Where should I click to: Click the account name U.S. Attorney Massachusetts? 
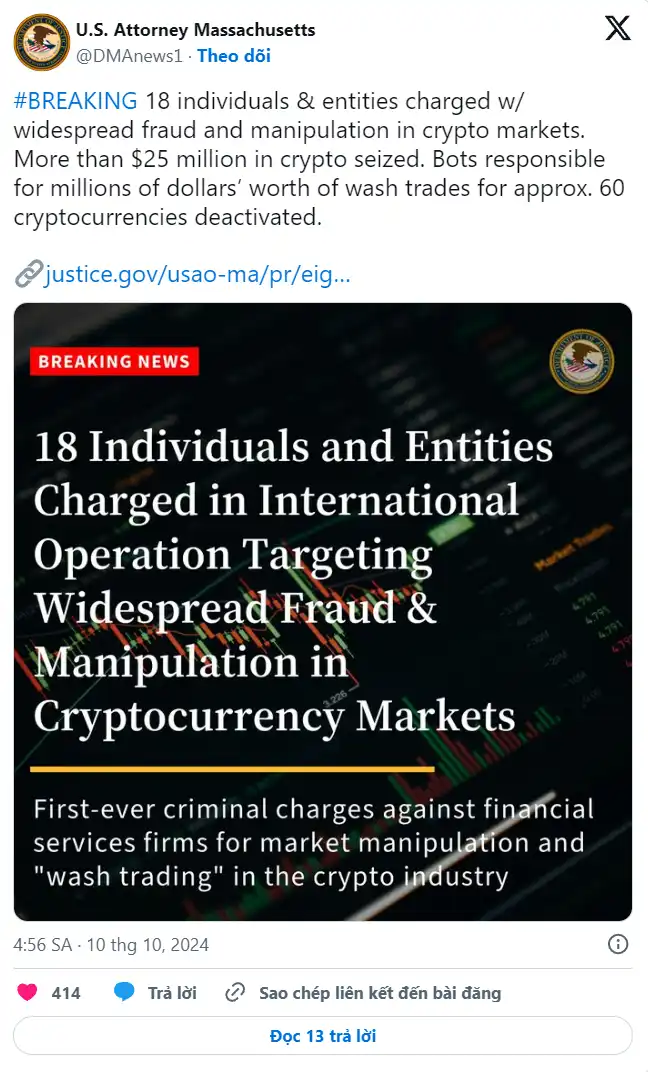click(x=195, y=30)
